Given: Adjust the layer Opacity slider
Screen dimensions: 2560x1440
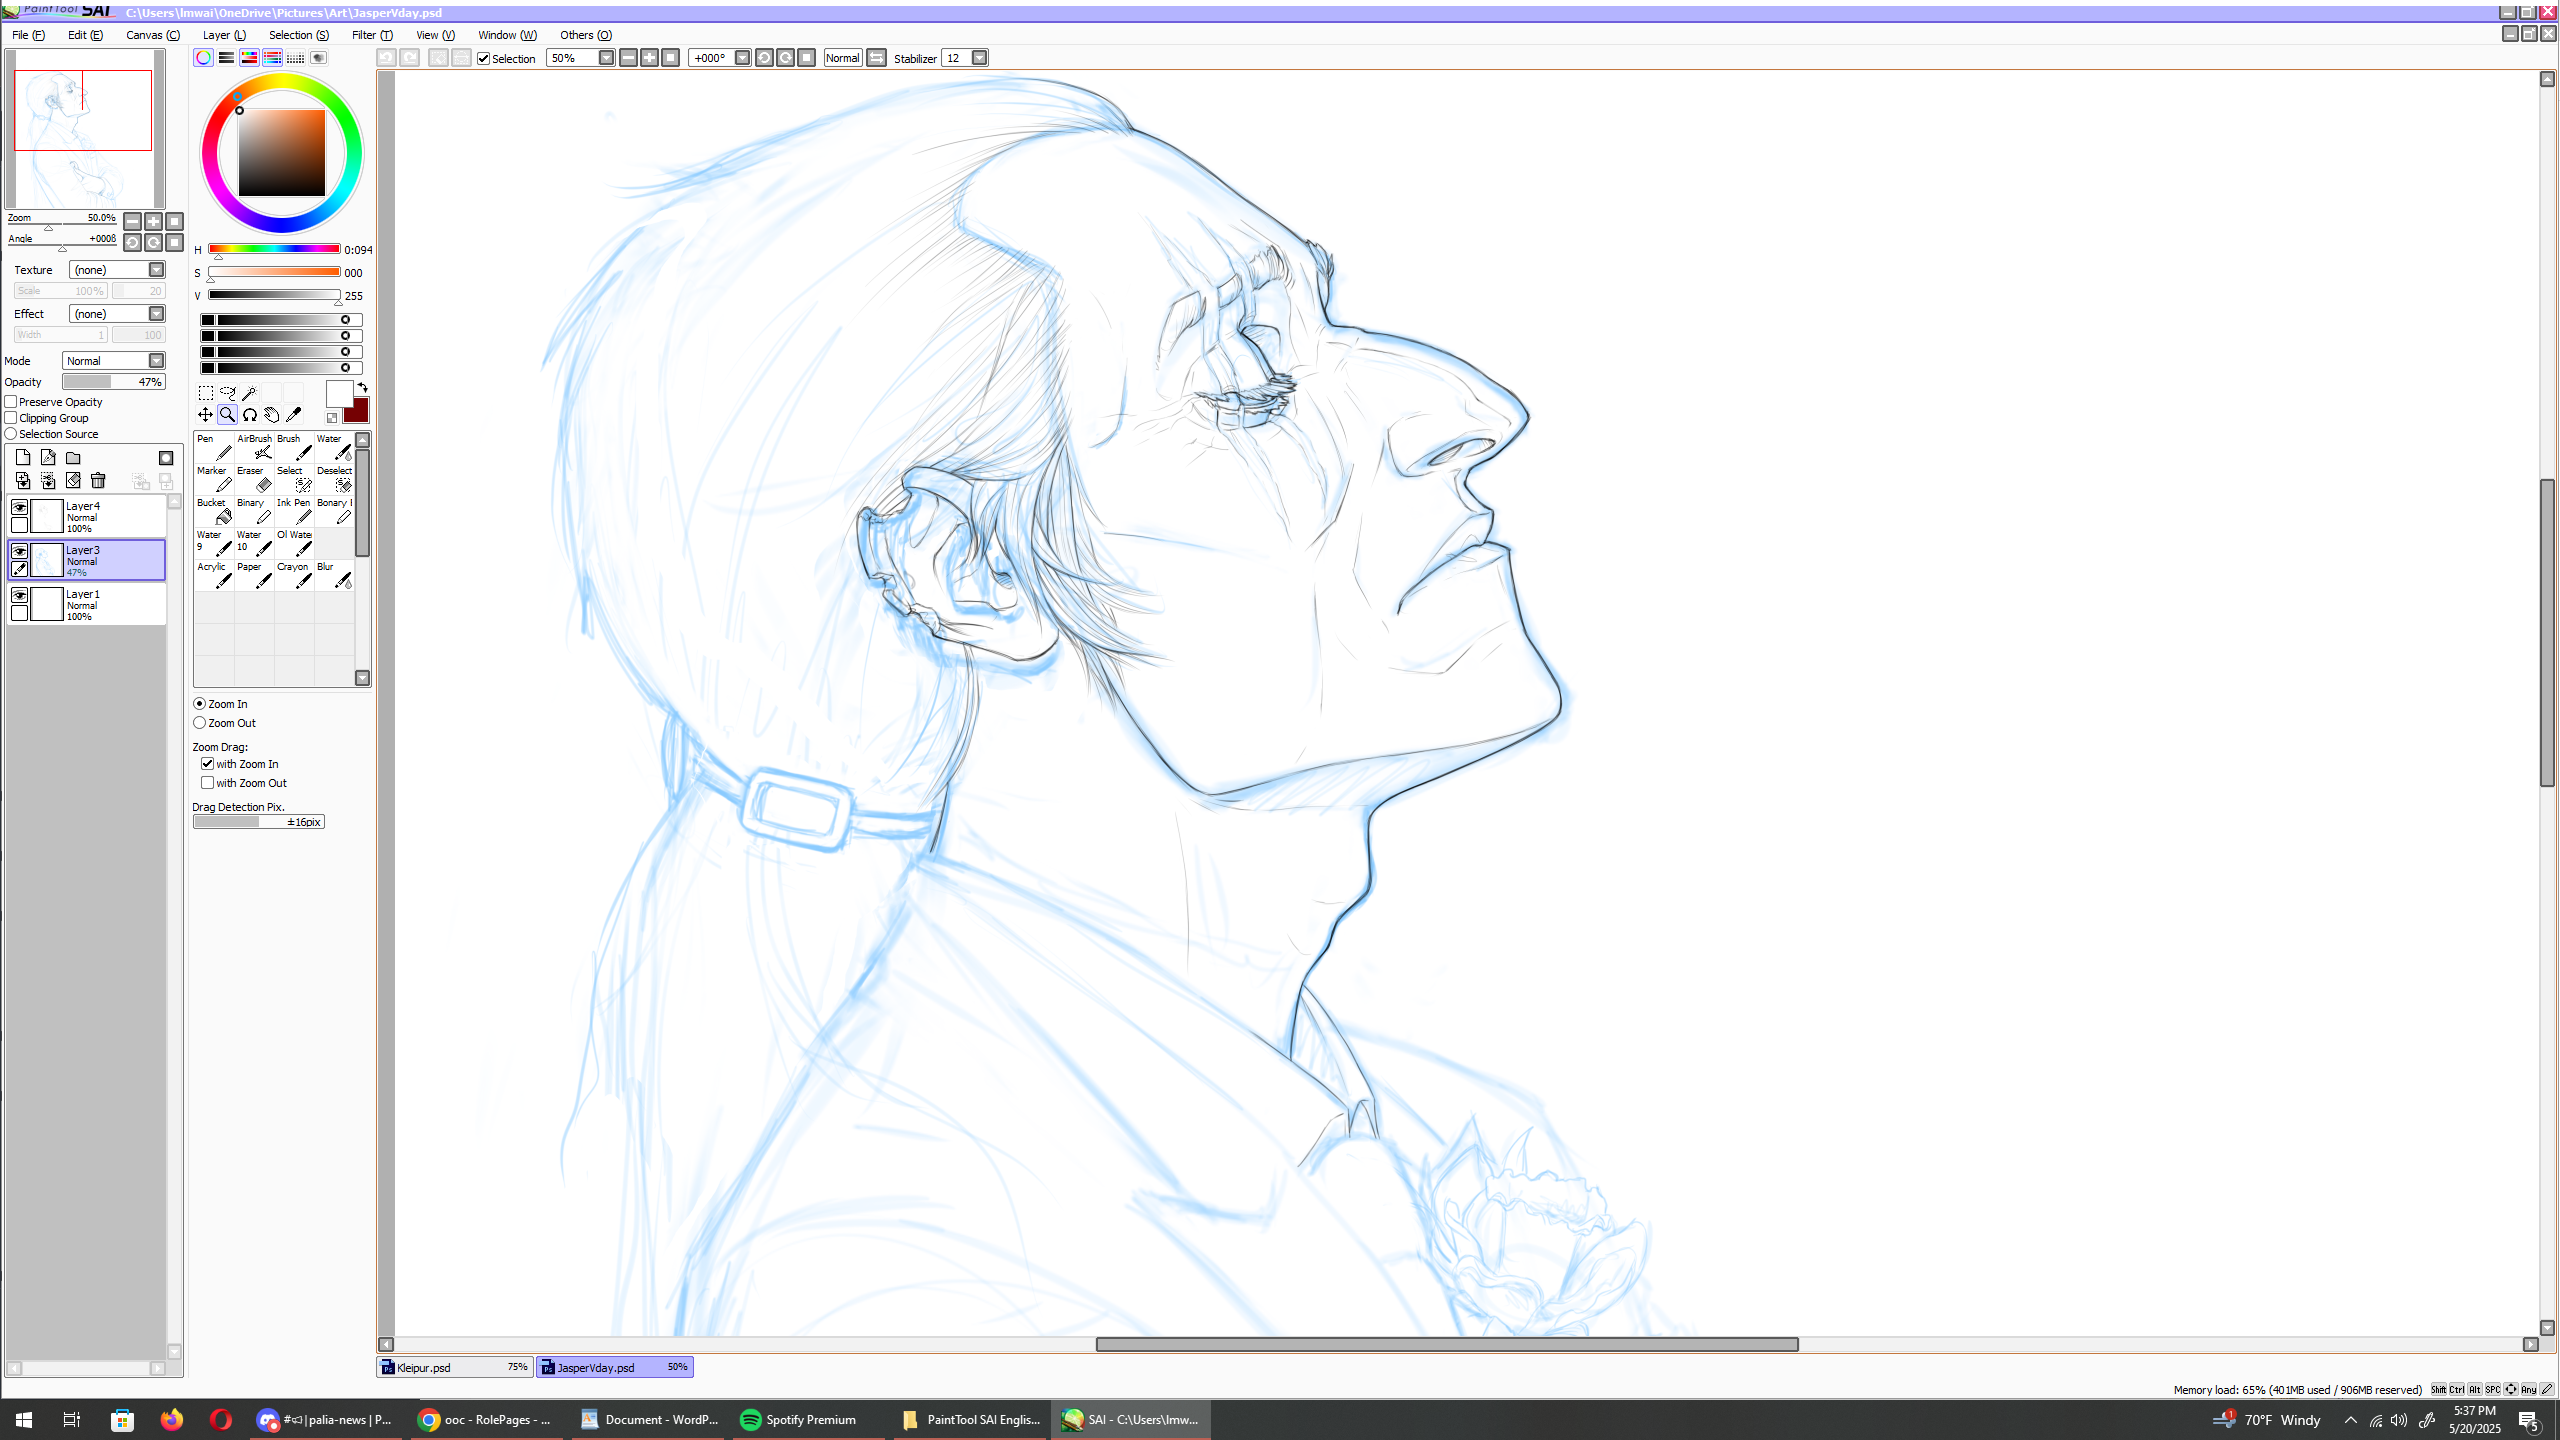Looking at the screenshot, I should (x=114, y=382).
